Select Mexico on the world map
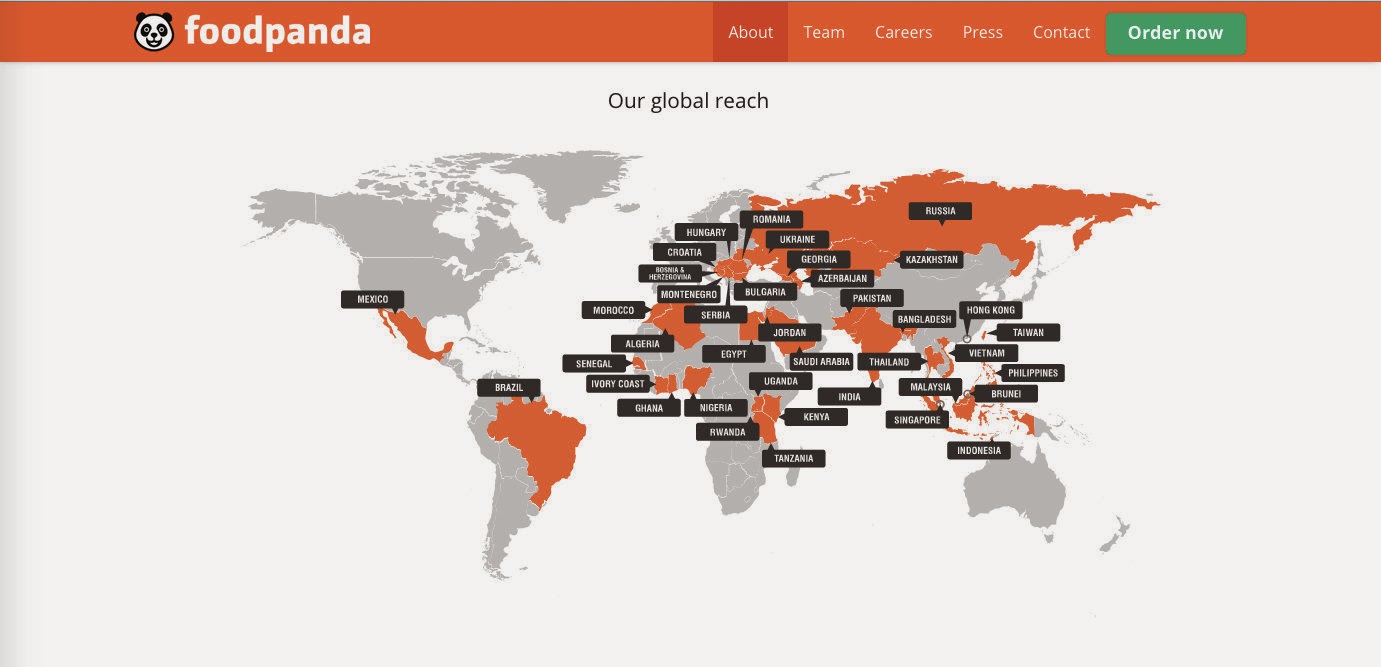This screenshot has width=1381, height=667. click(x=372, y=299)
